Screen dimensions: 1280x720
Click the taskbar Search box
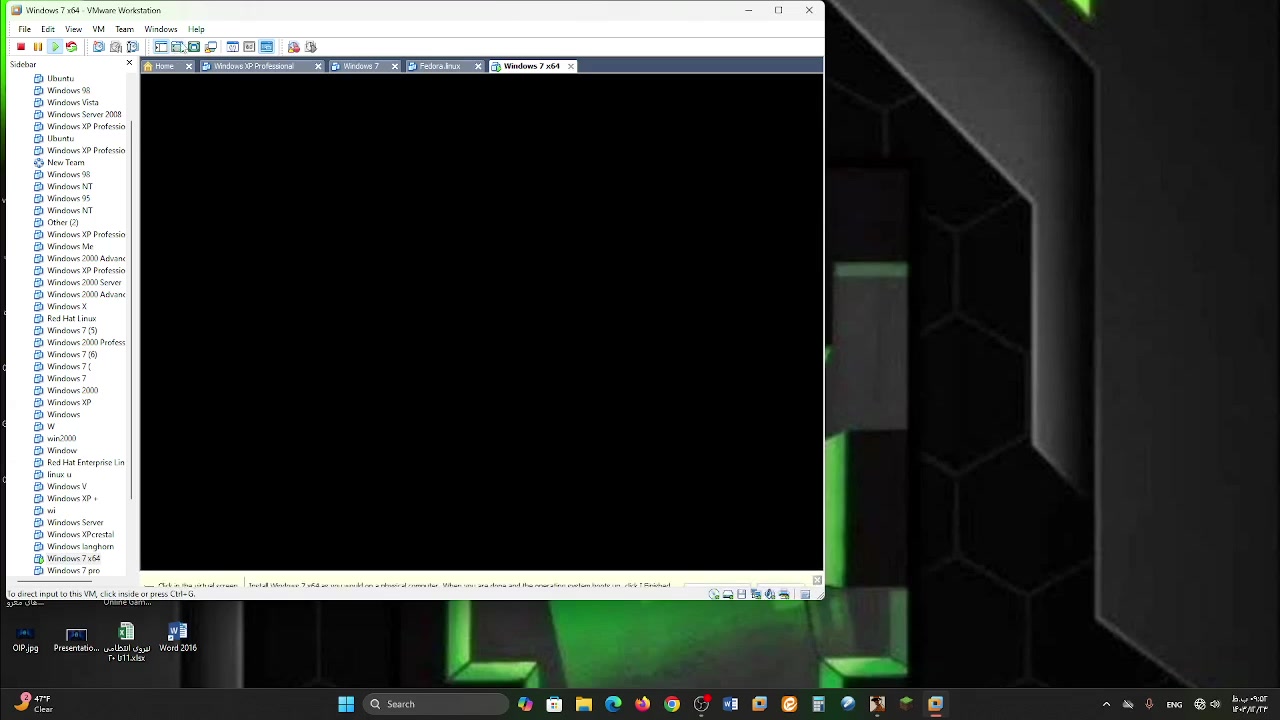pos(436,704)
